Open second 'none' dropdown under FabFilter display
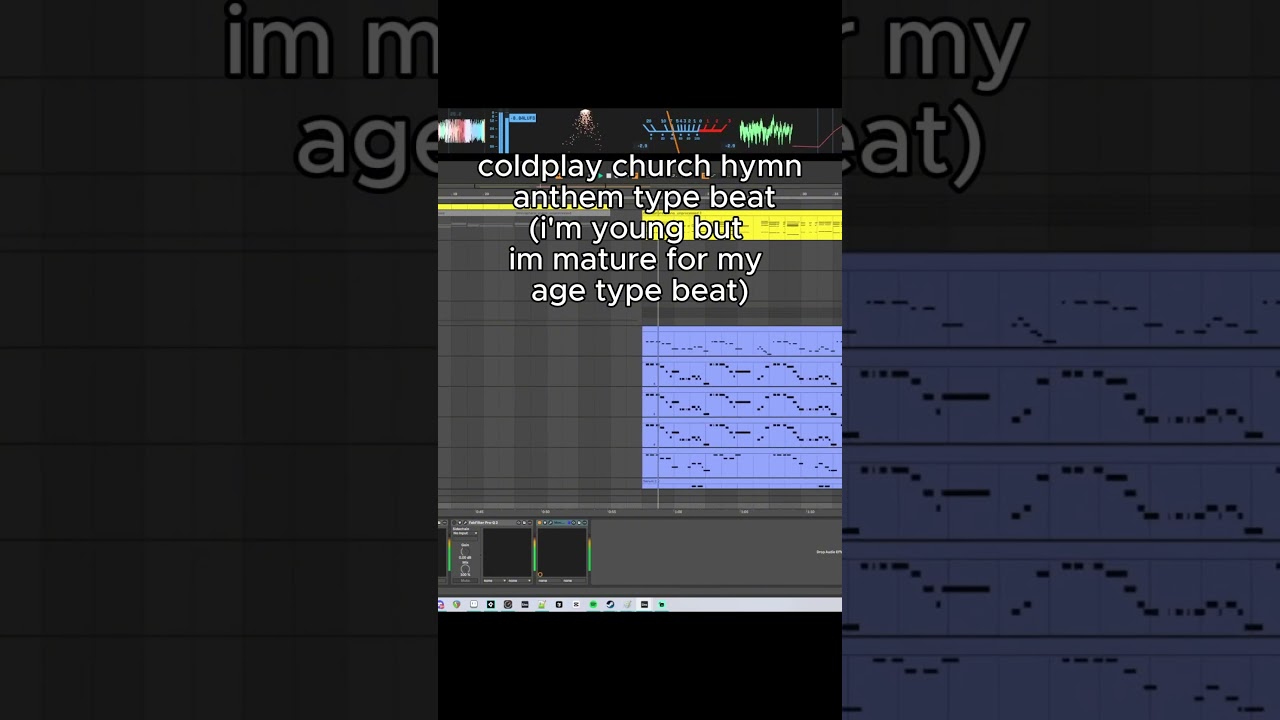Screen dimensions: 1280x720 point(520,581)
